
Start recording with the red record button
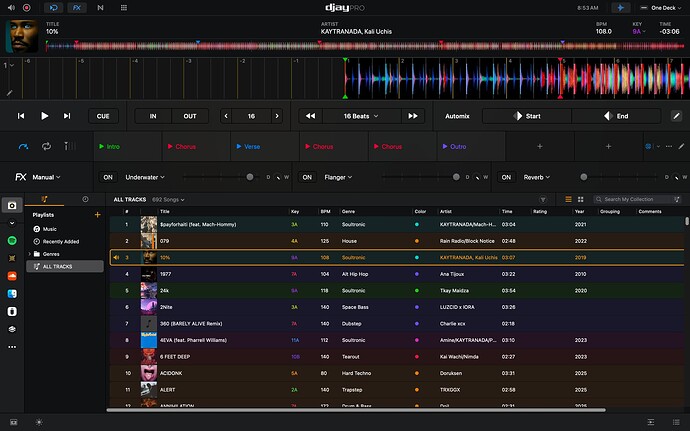point(27,7)
